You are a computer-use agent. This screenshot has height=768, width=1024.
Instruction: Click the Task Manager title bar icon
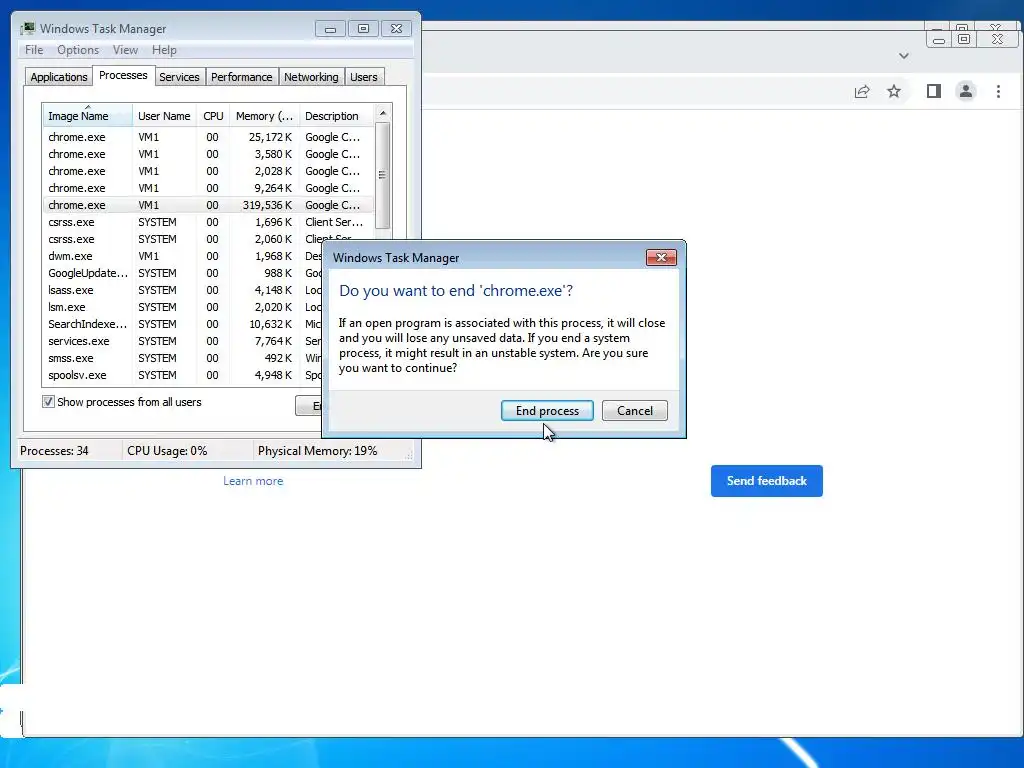click(27, 29)
